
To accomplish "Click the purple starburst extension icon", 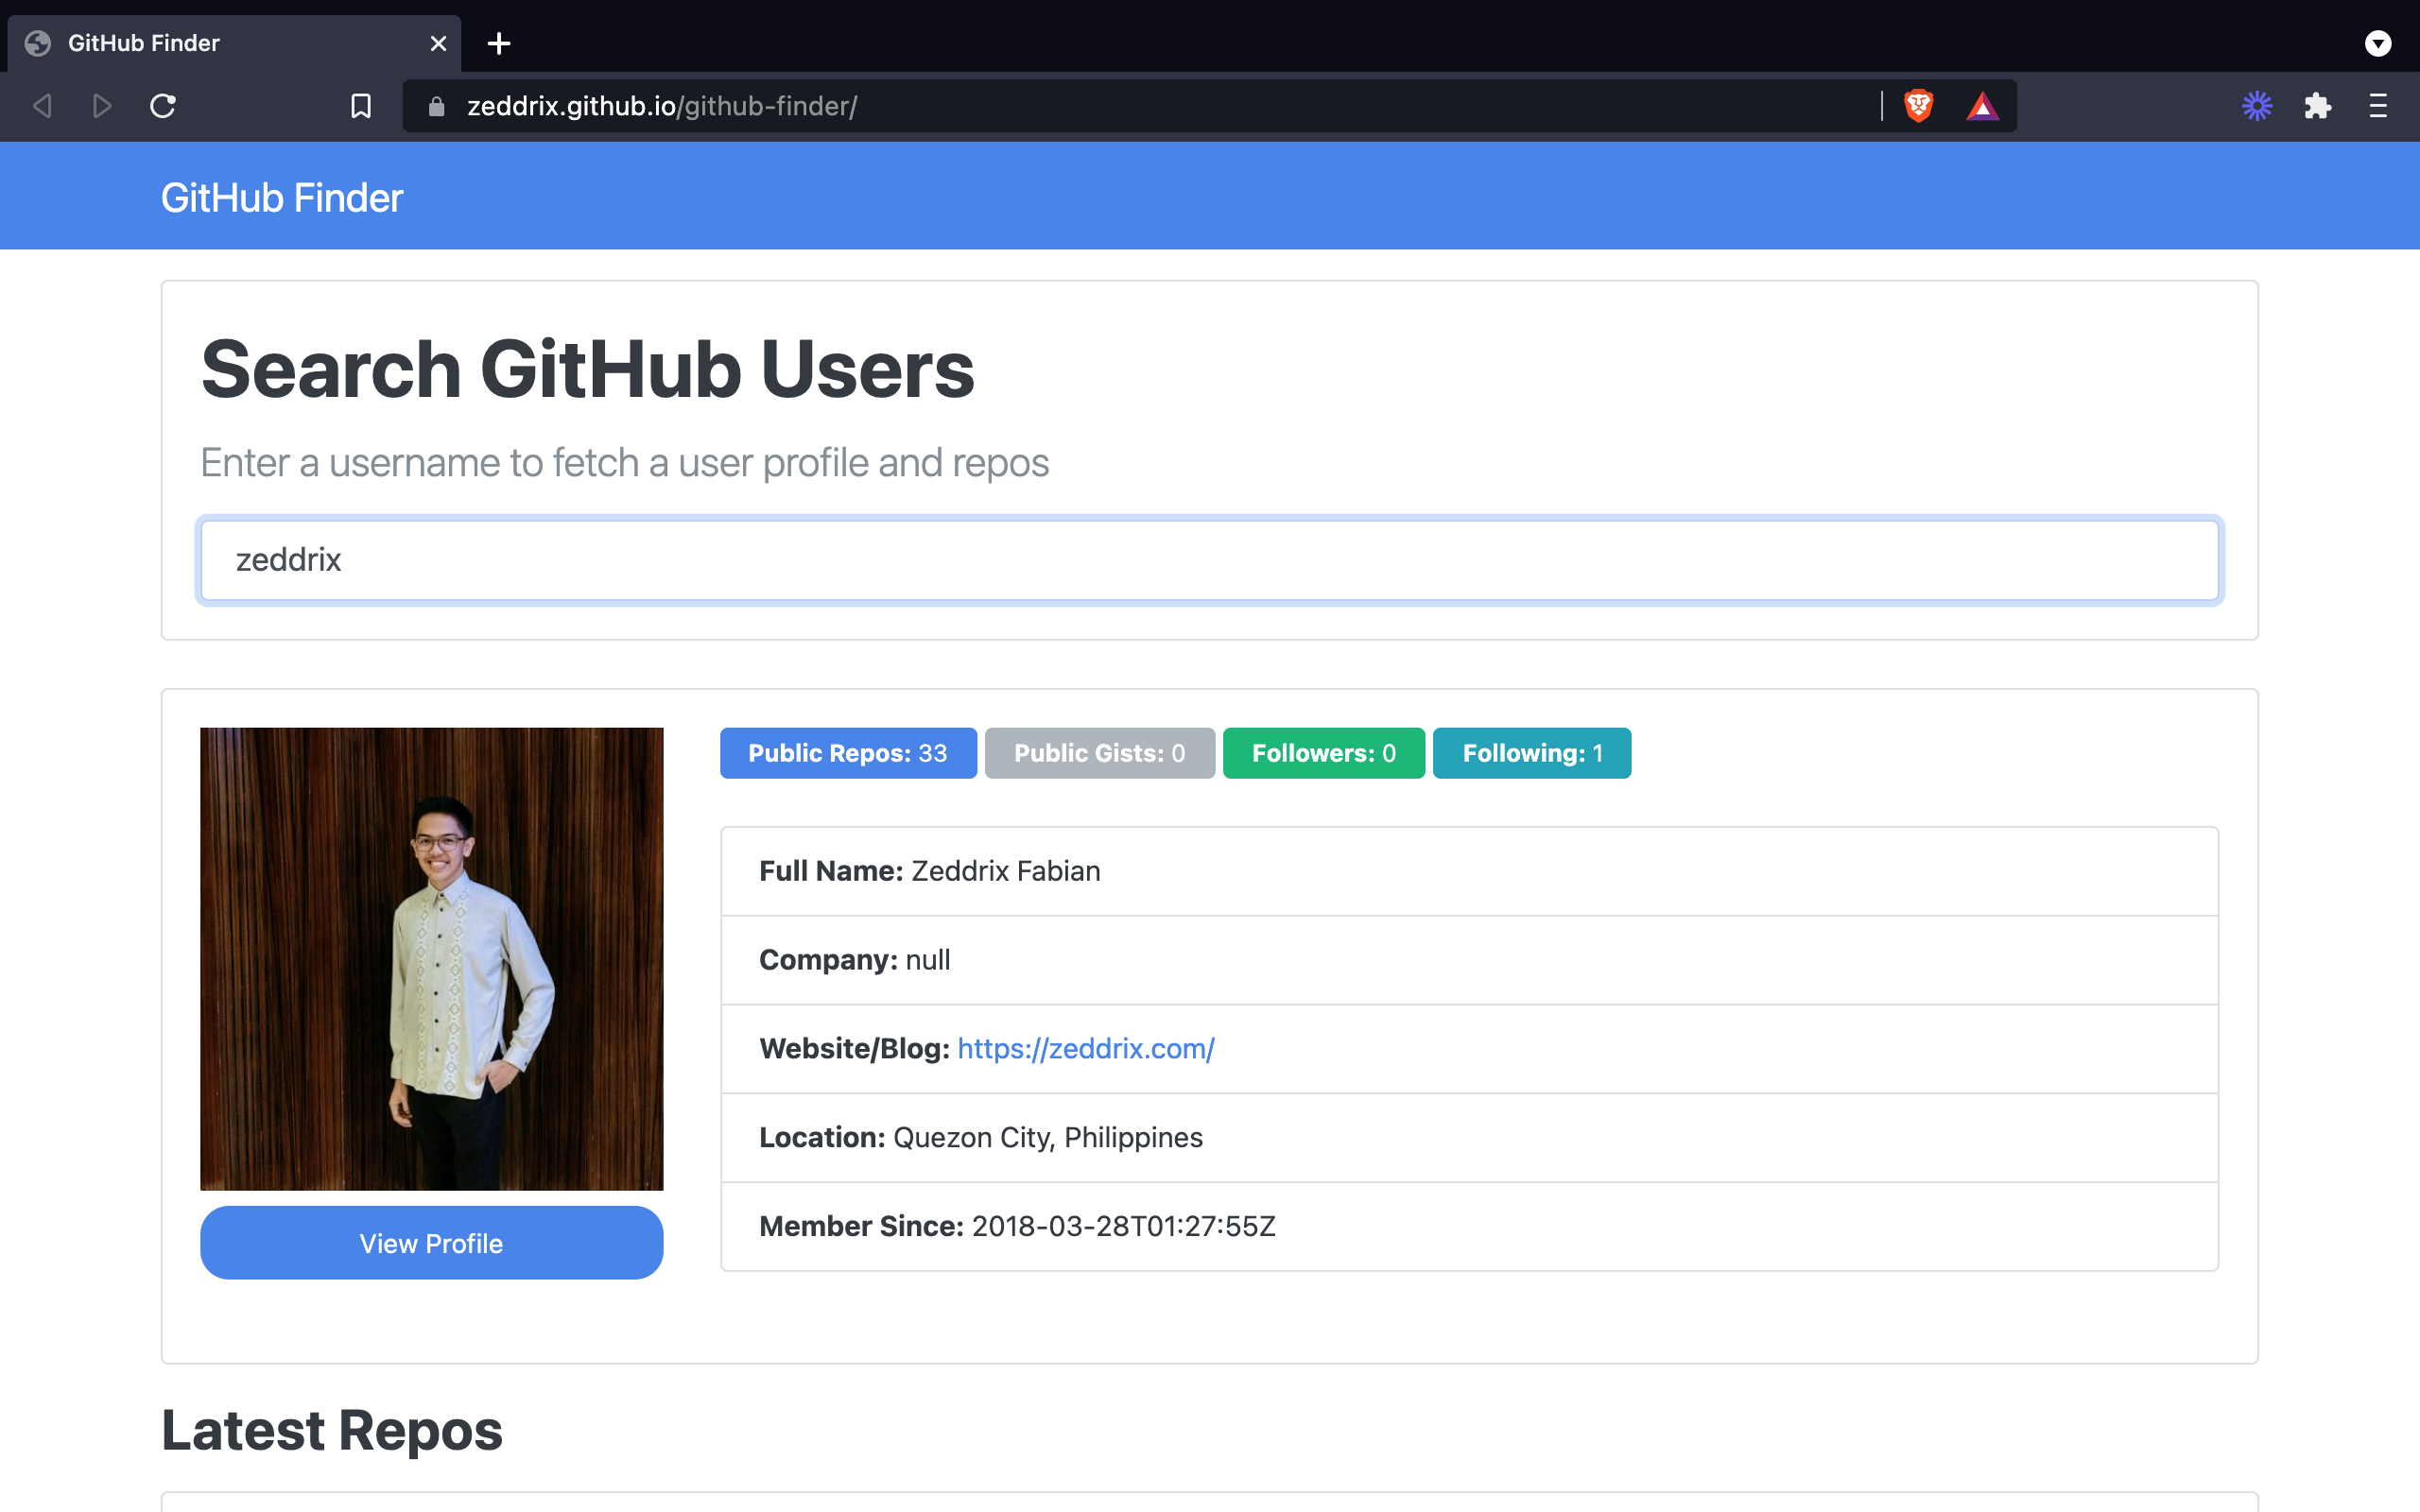I will pyautogui.click(x=2257, y=106).
